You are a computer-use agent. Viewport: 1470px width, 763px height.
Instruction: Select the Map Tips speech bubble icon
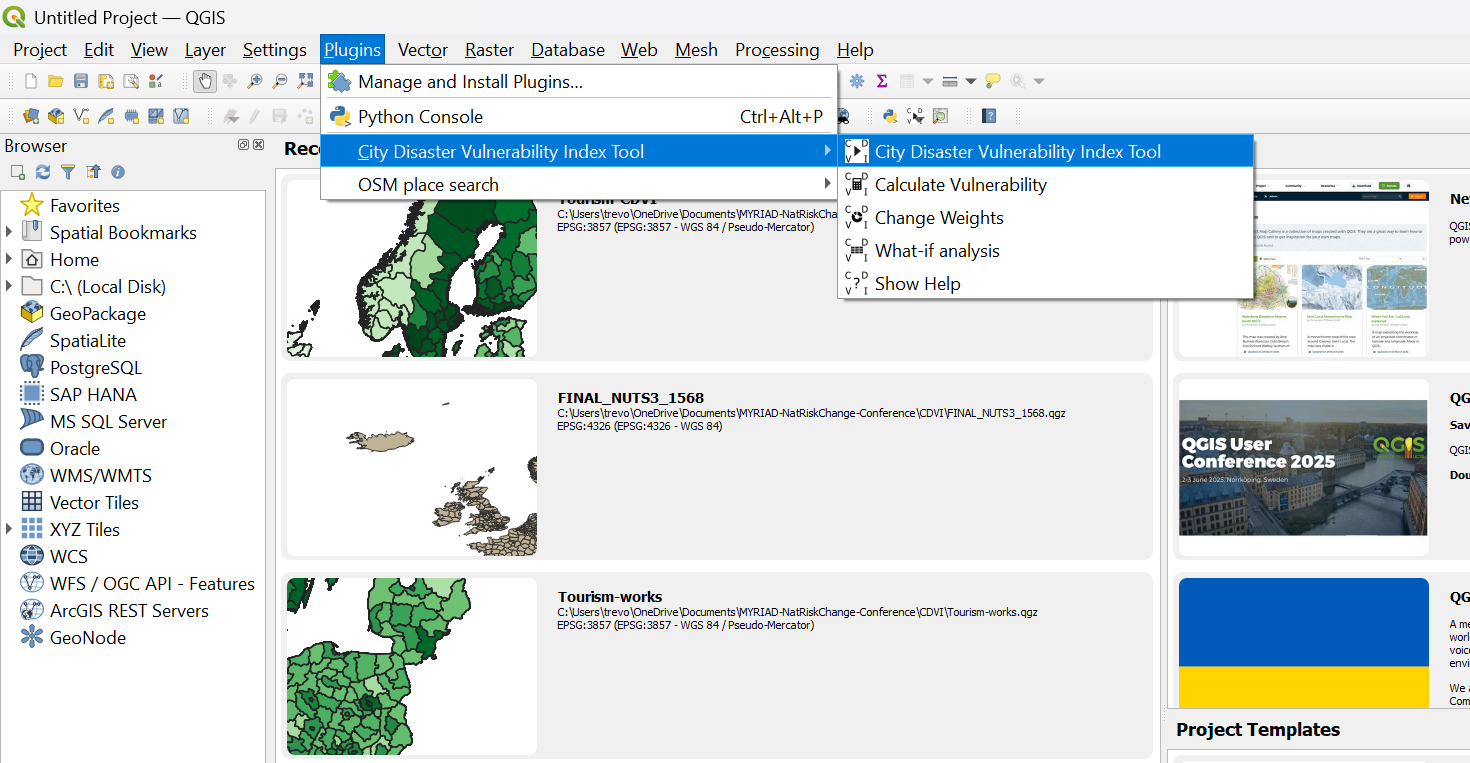pyautogui.click(x=992, y=81)
